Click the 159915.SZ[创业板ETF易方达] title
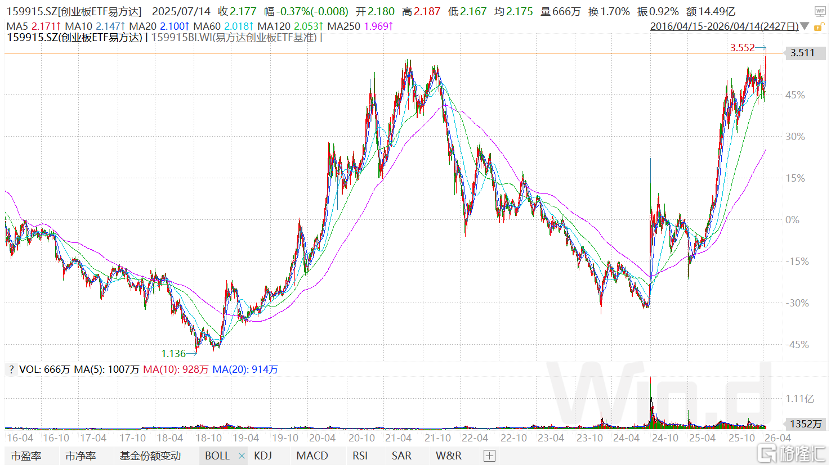The image size is (832, 470). click(x=74, y=11)
